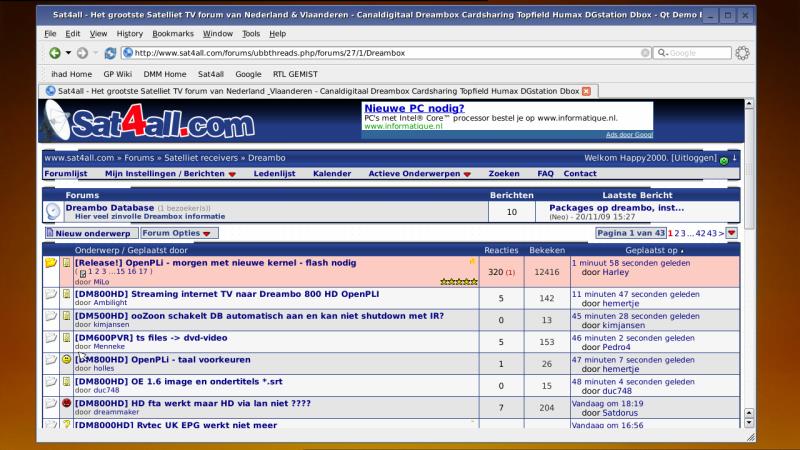
Task: Open user profile Satdorus
Action: pyautogui.click(x=620, y=413)
